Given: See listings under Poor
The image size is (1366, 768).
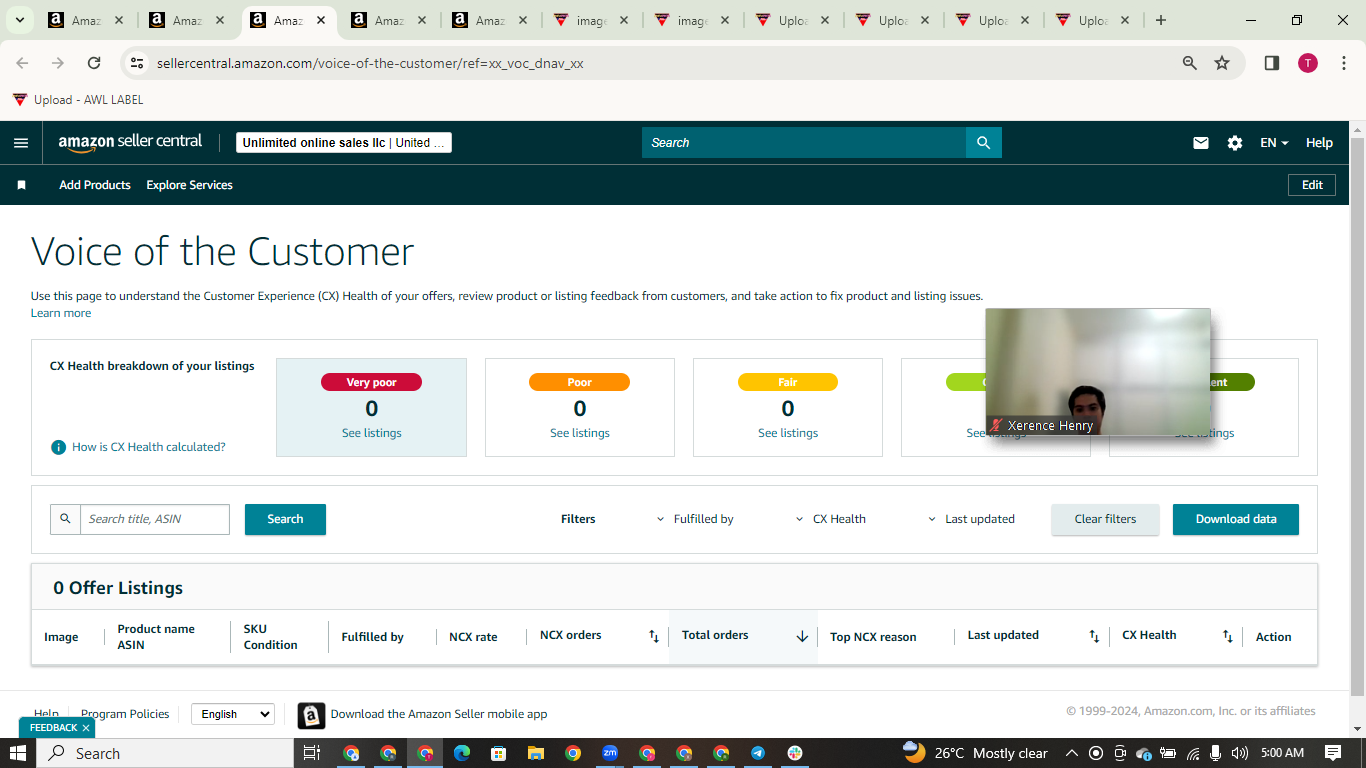Looking at the screenshot, I should pyautogui.click(x=580, y=433).
